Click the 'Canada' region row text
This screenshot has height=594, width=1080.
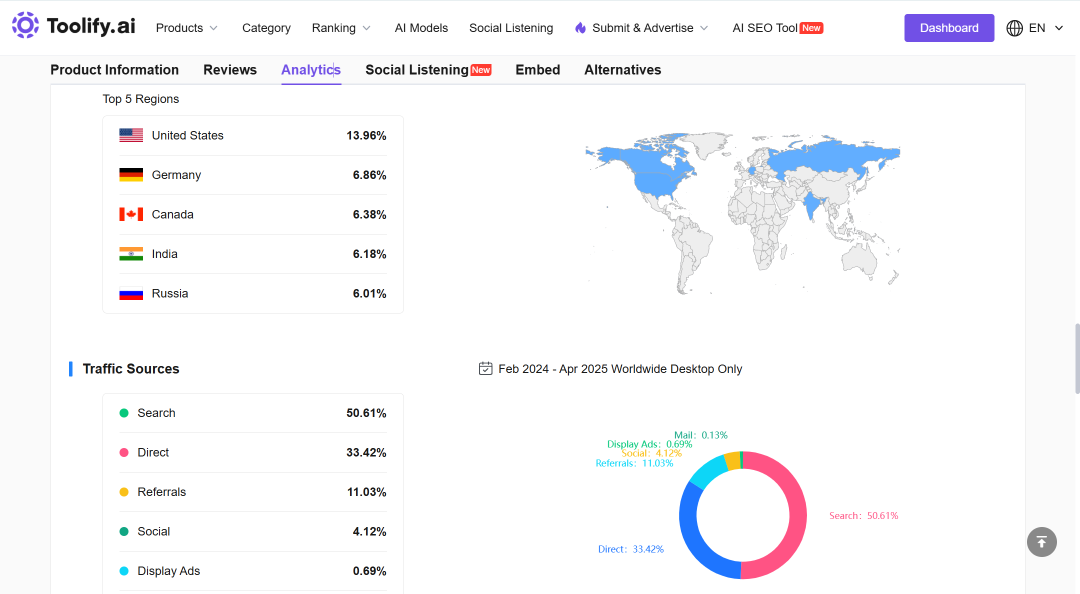(172, 214)
